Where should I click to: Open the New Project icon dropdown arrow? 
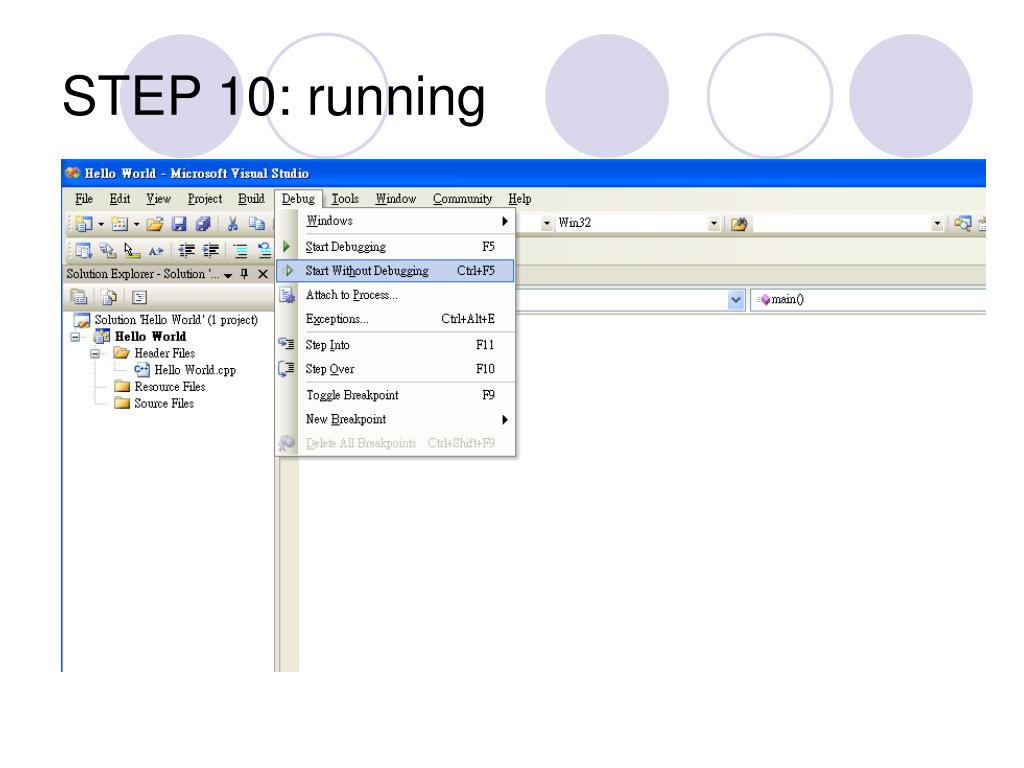(101, 225)
